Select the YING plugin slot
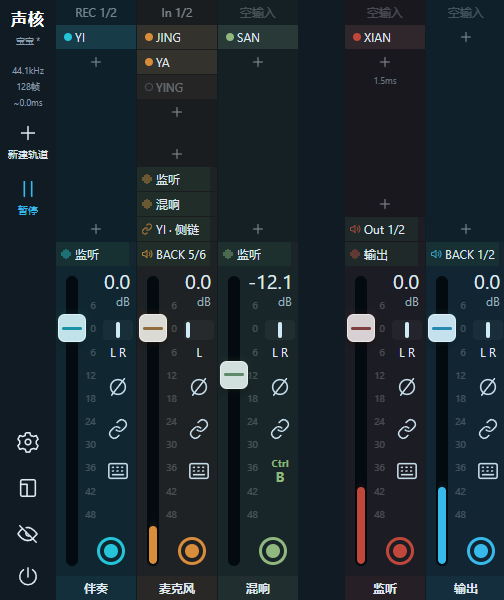504x600 pixels. pyautogui.click(x=177, y=87)
